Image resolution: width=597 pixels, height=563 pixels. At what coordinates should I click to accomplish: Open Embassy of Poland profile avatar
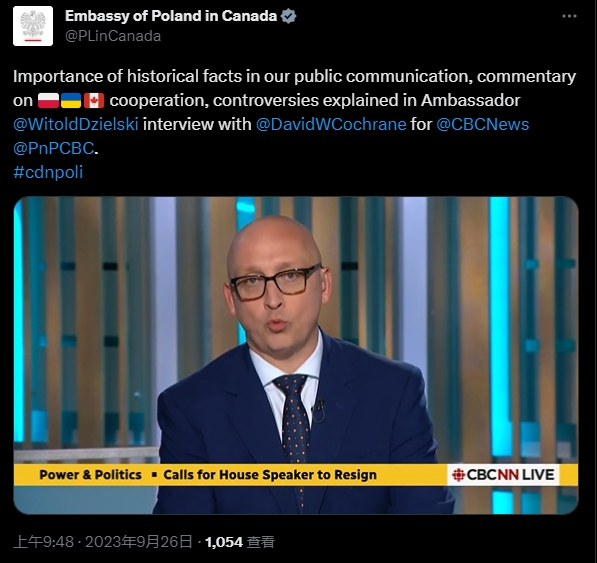[33, 26]
